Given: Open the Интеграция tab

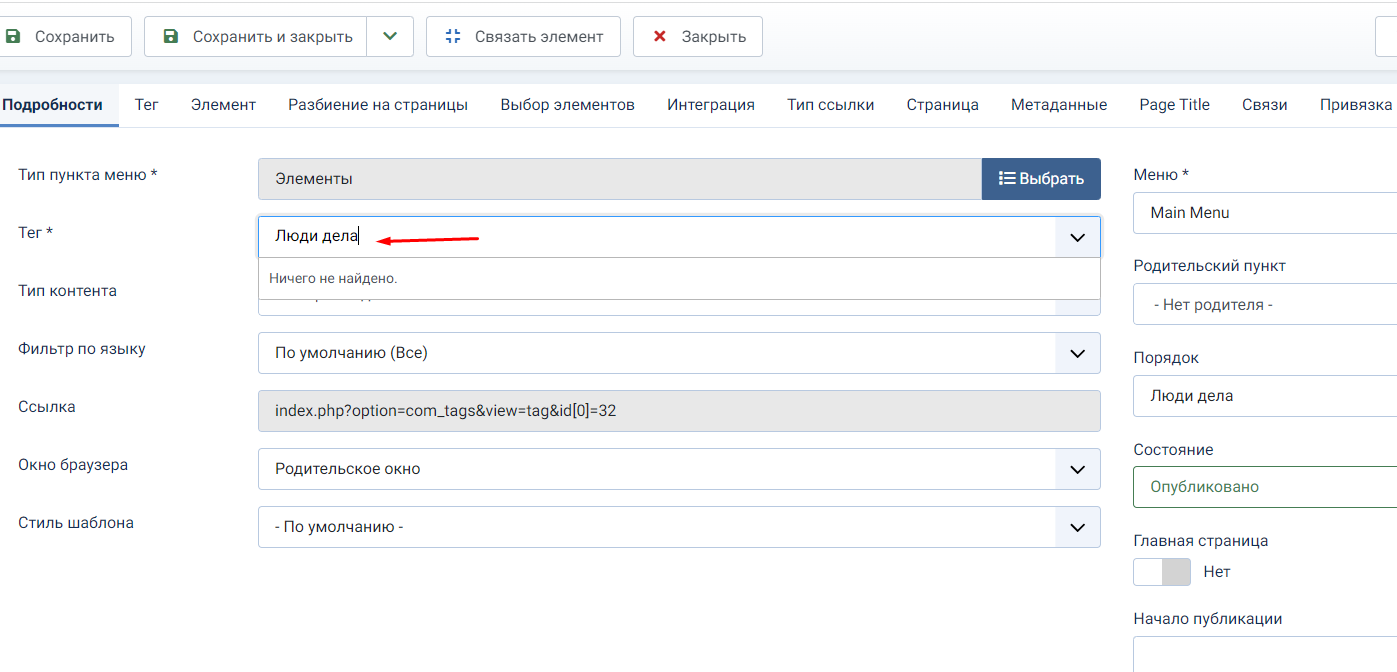Looking at the screenshot, I should 711,104.
